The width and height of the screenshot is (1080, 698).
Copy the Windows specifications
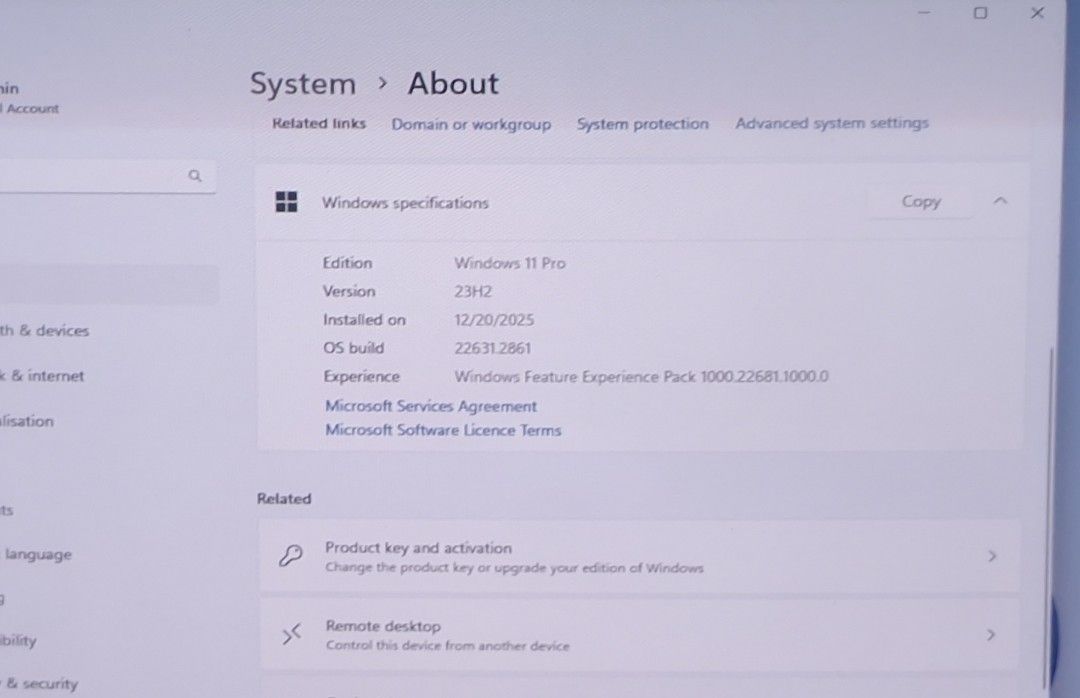920,201
